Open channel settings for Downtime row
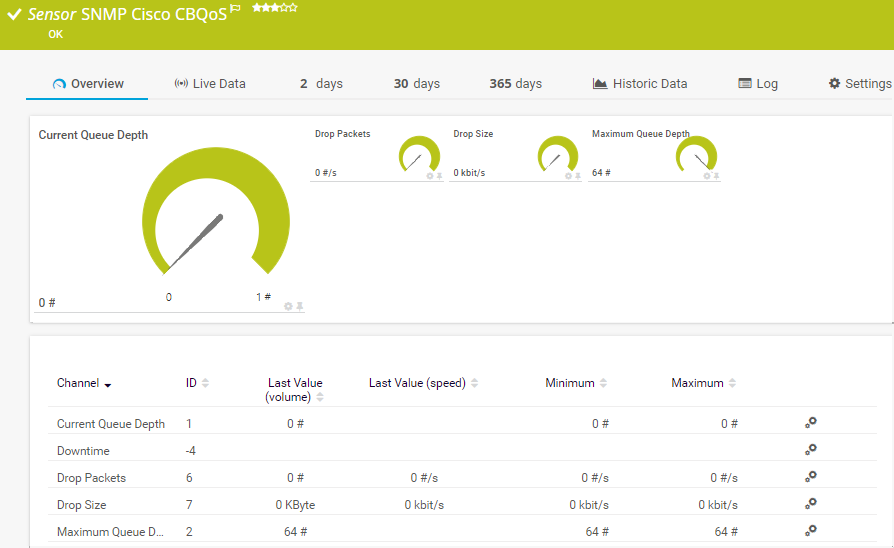The image size is (894, 548). [811, 450]
